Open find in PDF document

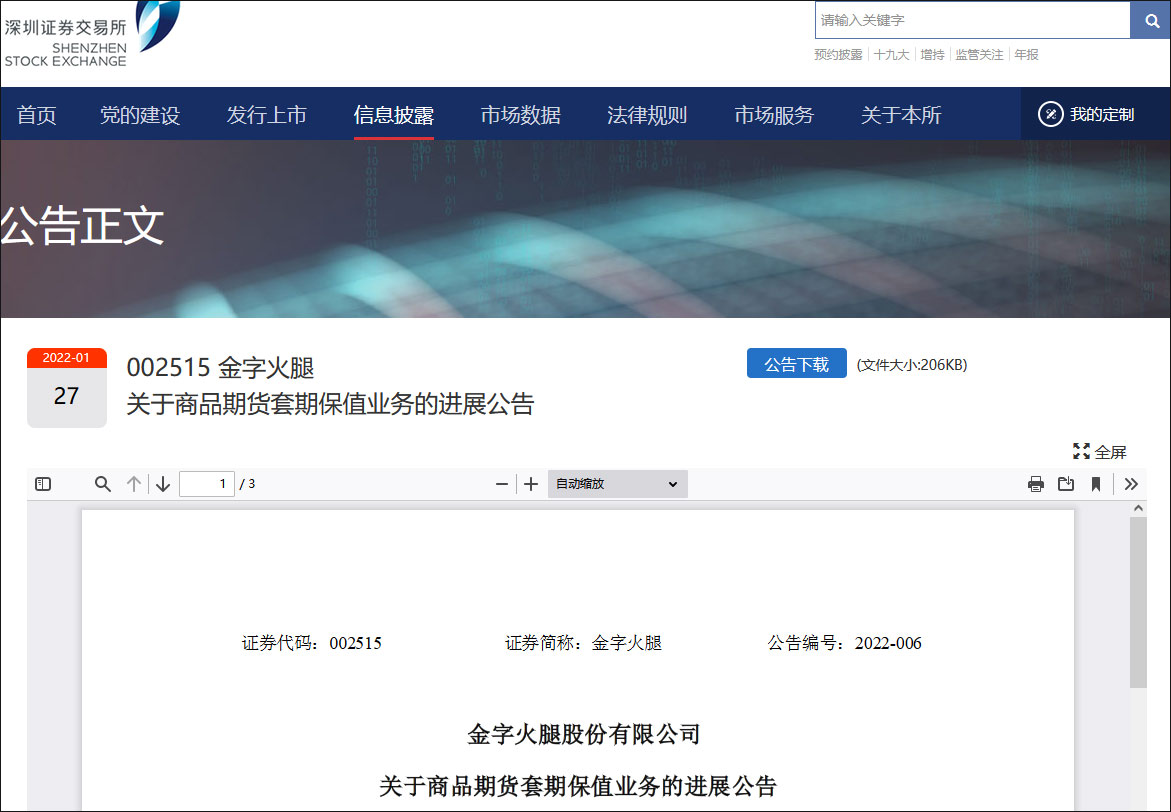(103, 484)
